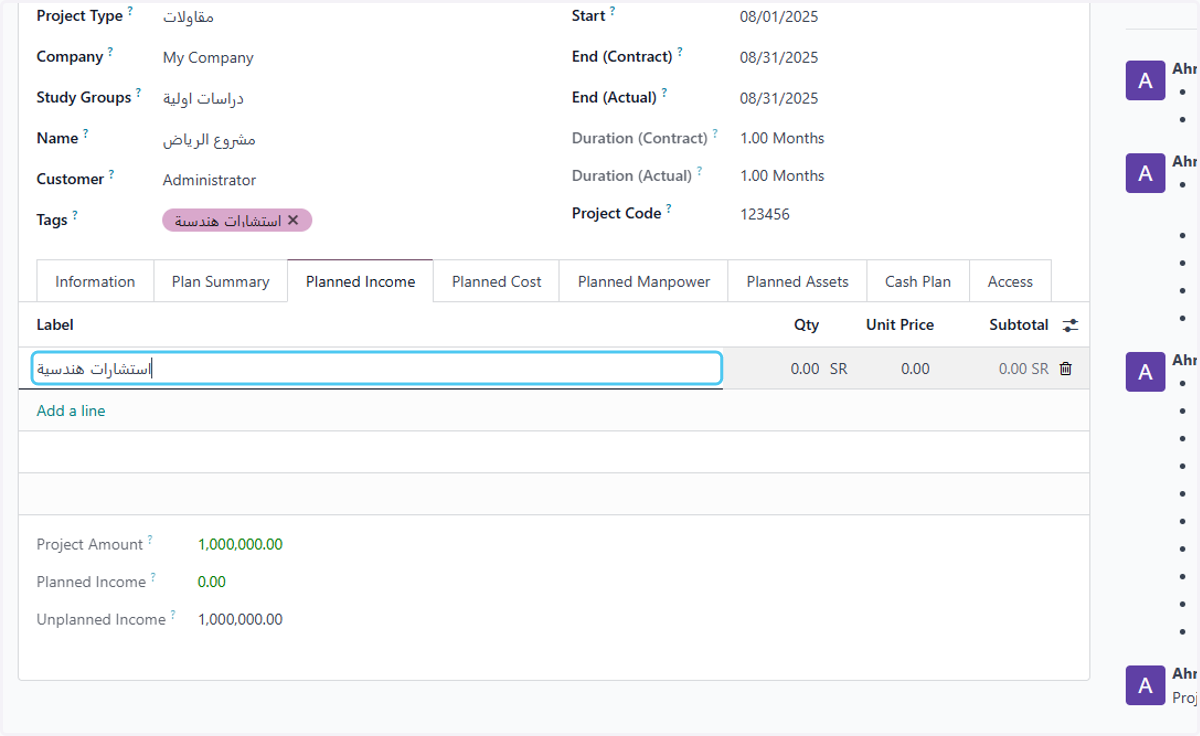This screenshot has height=736, width=1200.
Task: Go to the Planned Manpower tab
Action: 644,282
